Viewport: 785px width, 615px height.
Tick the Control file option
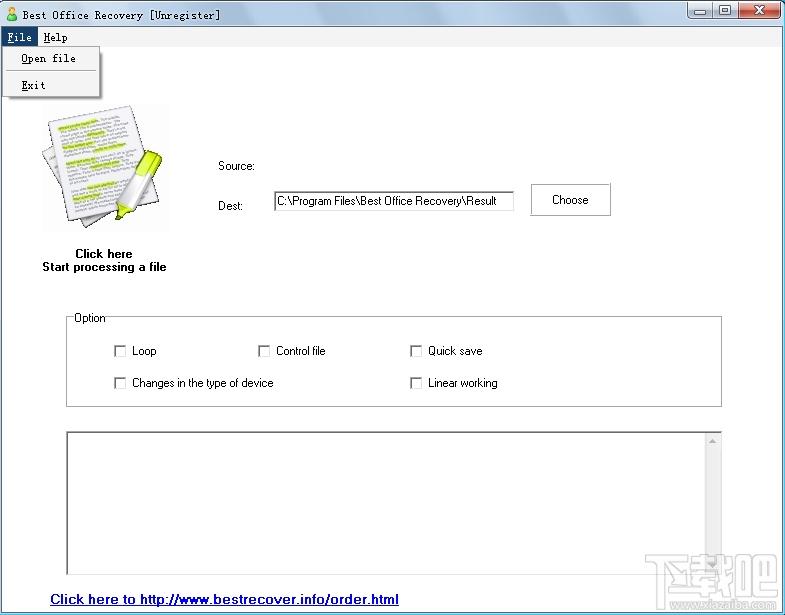click(x=264, y=351)
